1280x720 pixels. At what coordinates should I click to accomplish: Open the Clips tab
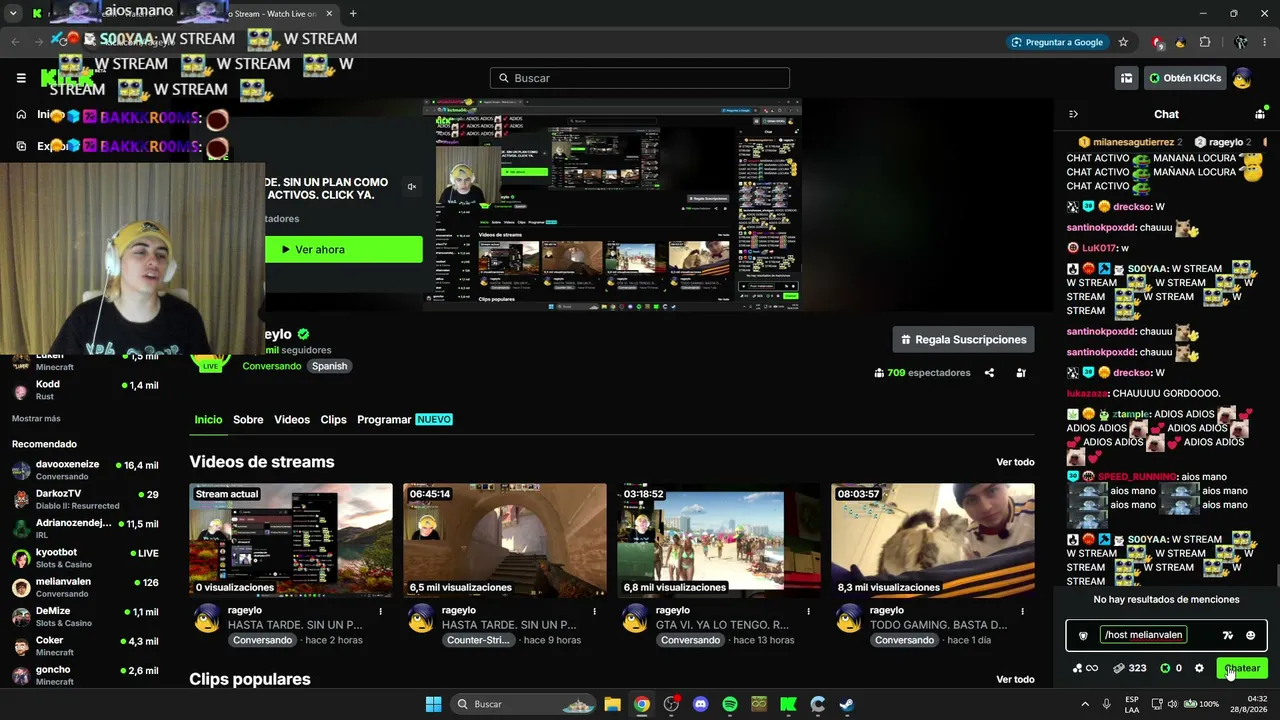333,420
